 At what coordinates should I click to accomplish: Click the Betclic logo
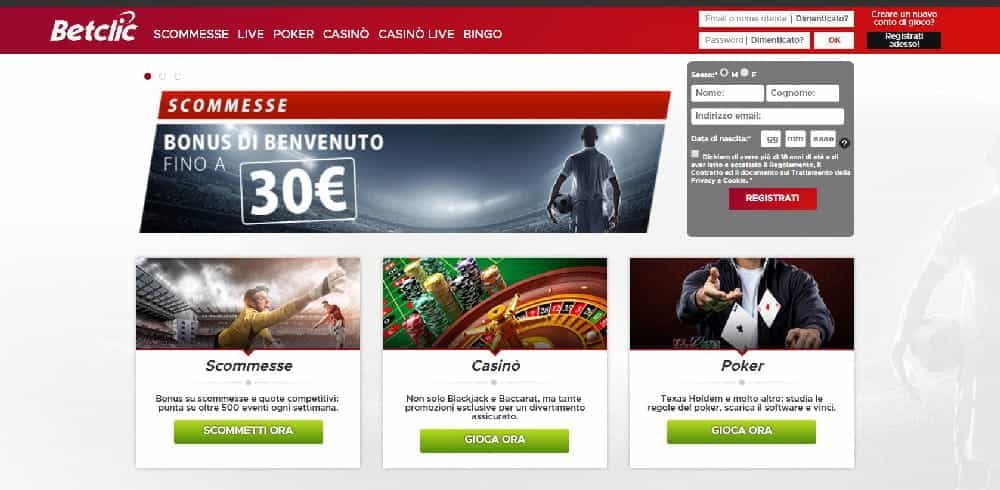94,27
